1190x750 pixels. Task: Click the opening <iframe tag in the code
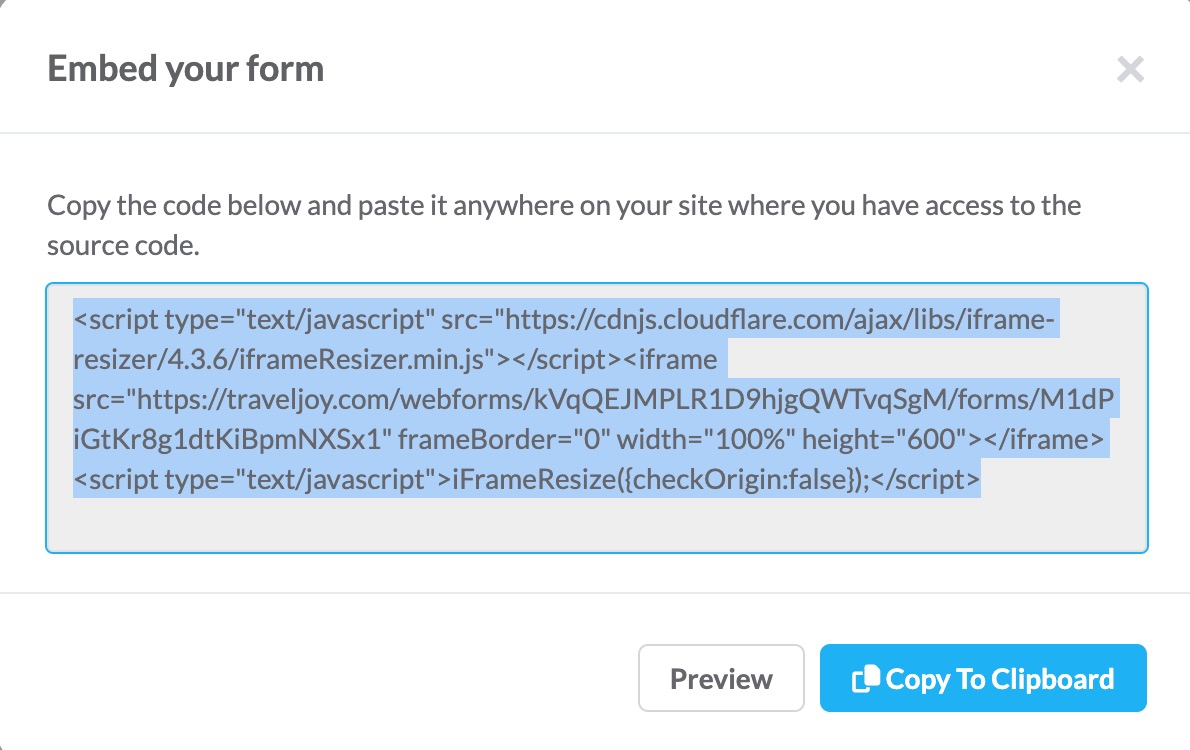click(670, 359)
